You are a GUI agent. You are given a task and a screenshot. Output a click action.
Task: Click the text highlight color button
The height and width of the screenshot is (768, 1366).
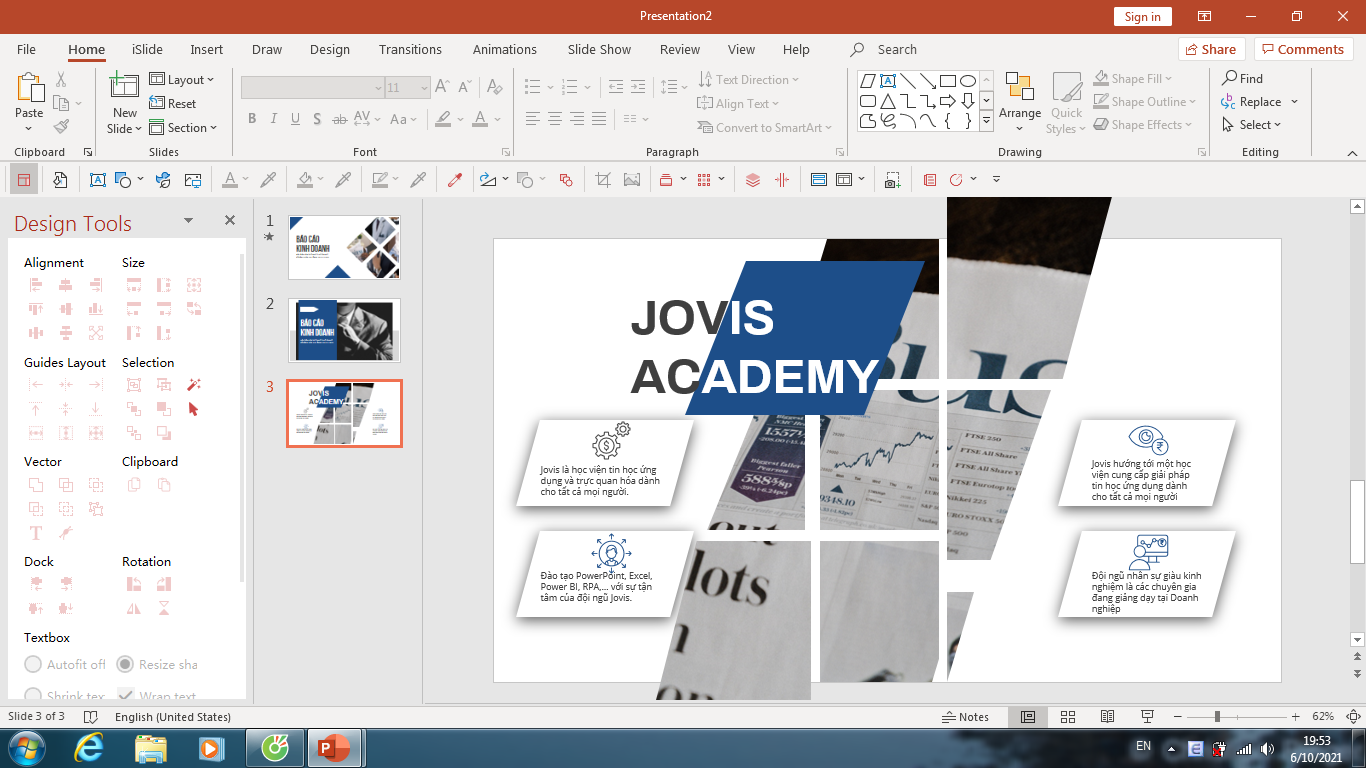(443, 119)
